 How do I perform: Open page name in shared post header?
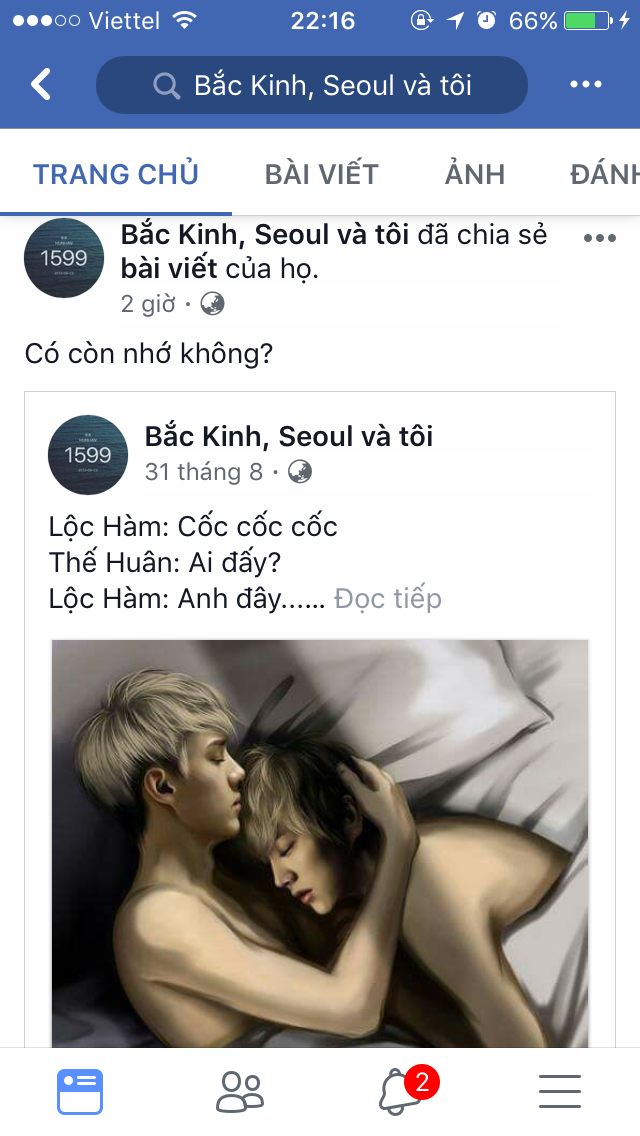pos(289,436)
